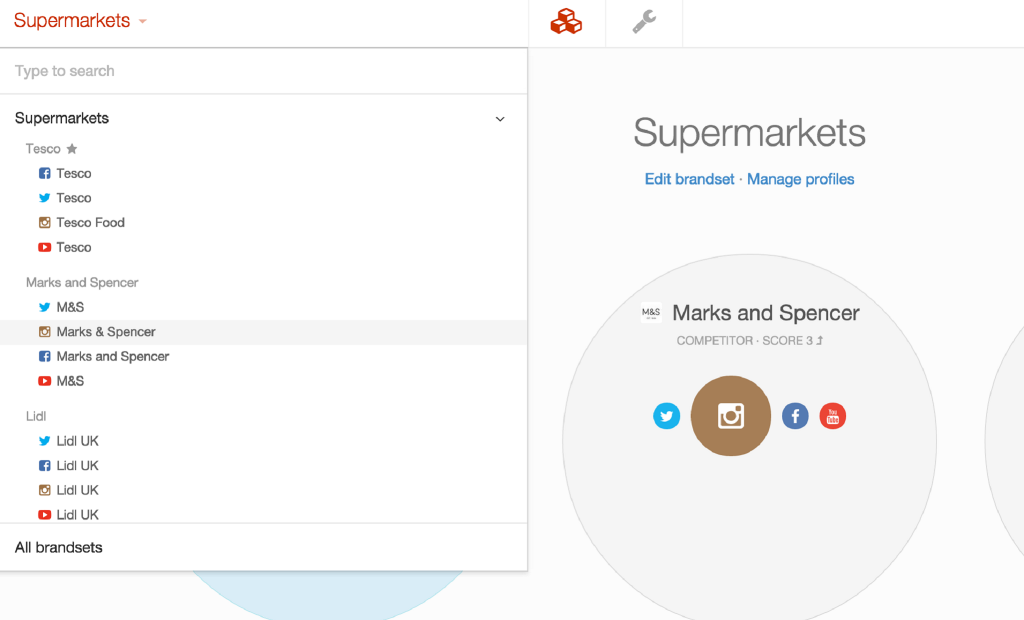Click the YouTube circle in Marks and Spencer bubble
The height and width of the screenshot is (620, 1024).
pos(833,416)
